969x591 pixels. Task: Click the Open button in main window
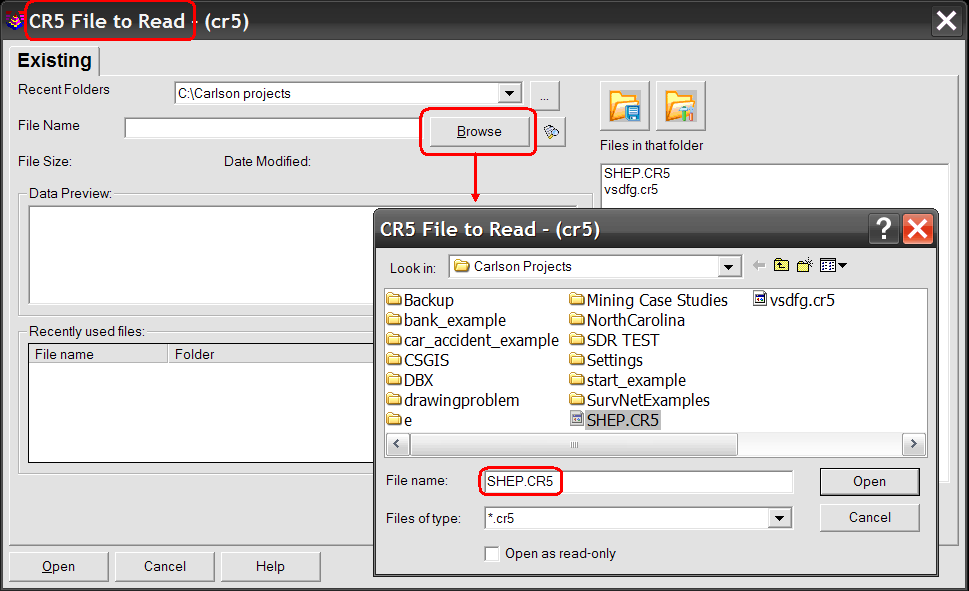(x=59, y=566)
